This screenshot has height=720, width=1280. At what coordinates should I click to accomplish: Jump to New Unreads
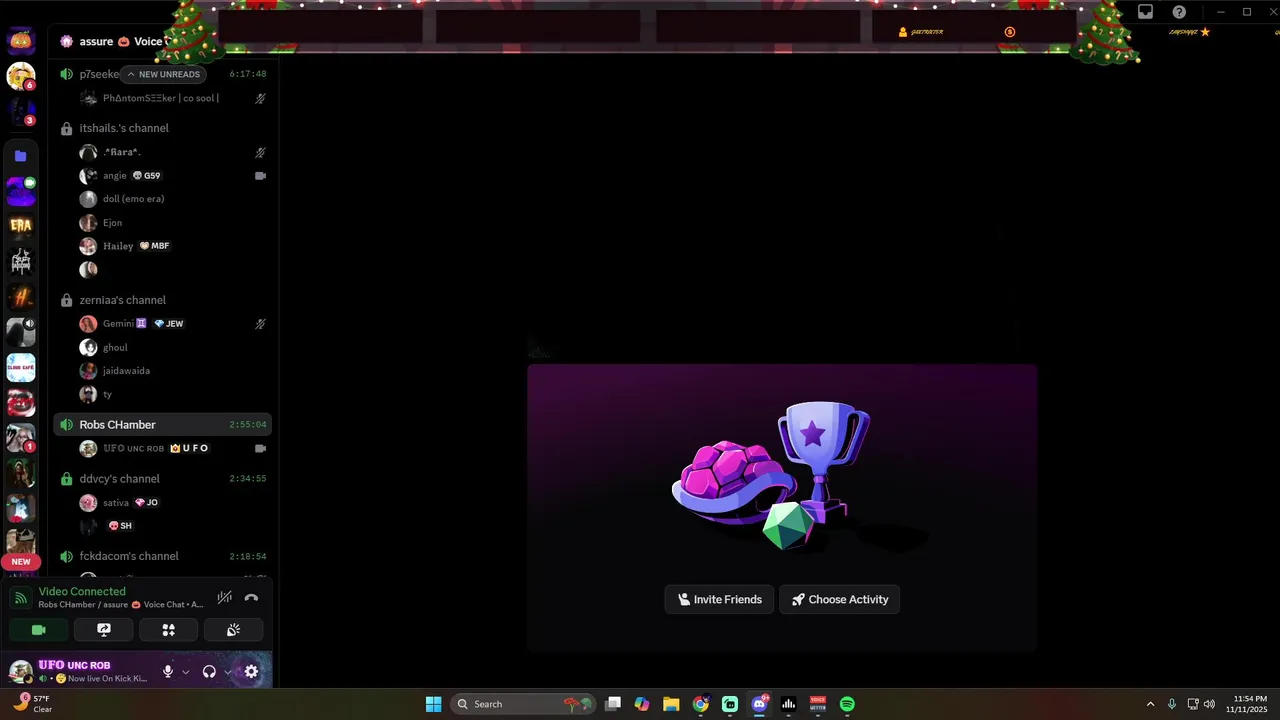point(163,74)
